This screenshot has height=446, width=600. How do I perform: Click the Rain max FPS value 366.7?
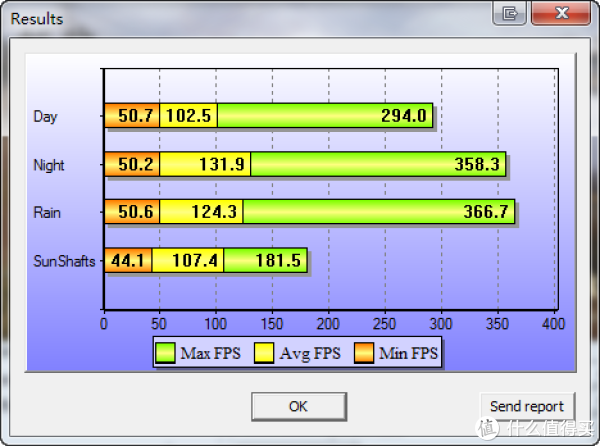pyautogui.click(x=486, y=212)
